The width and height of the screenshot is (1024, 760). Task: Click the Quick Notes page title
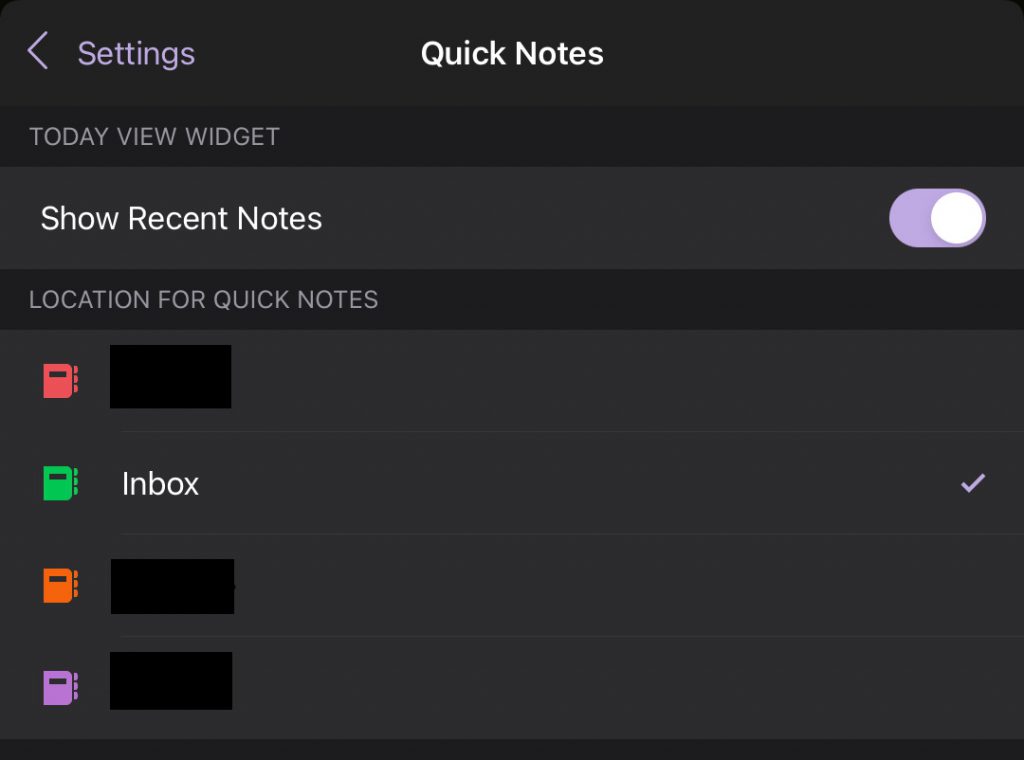512,54
